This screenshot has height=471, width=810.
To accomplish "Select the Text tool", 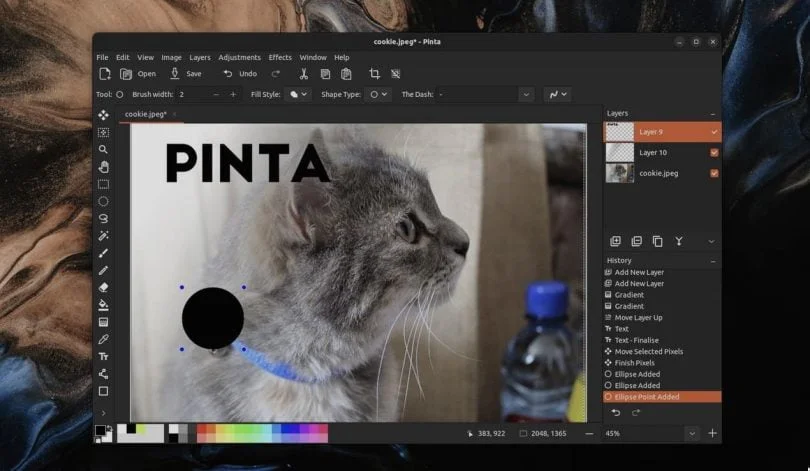I will coord(103,356).
